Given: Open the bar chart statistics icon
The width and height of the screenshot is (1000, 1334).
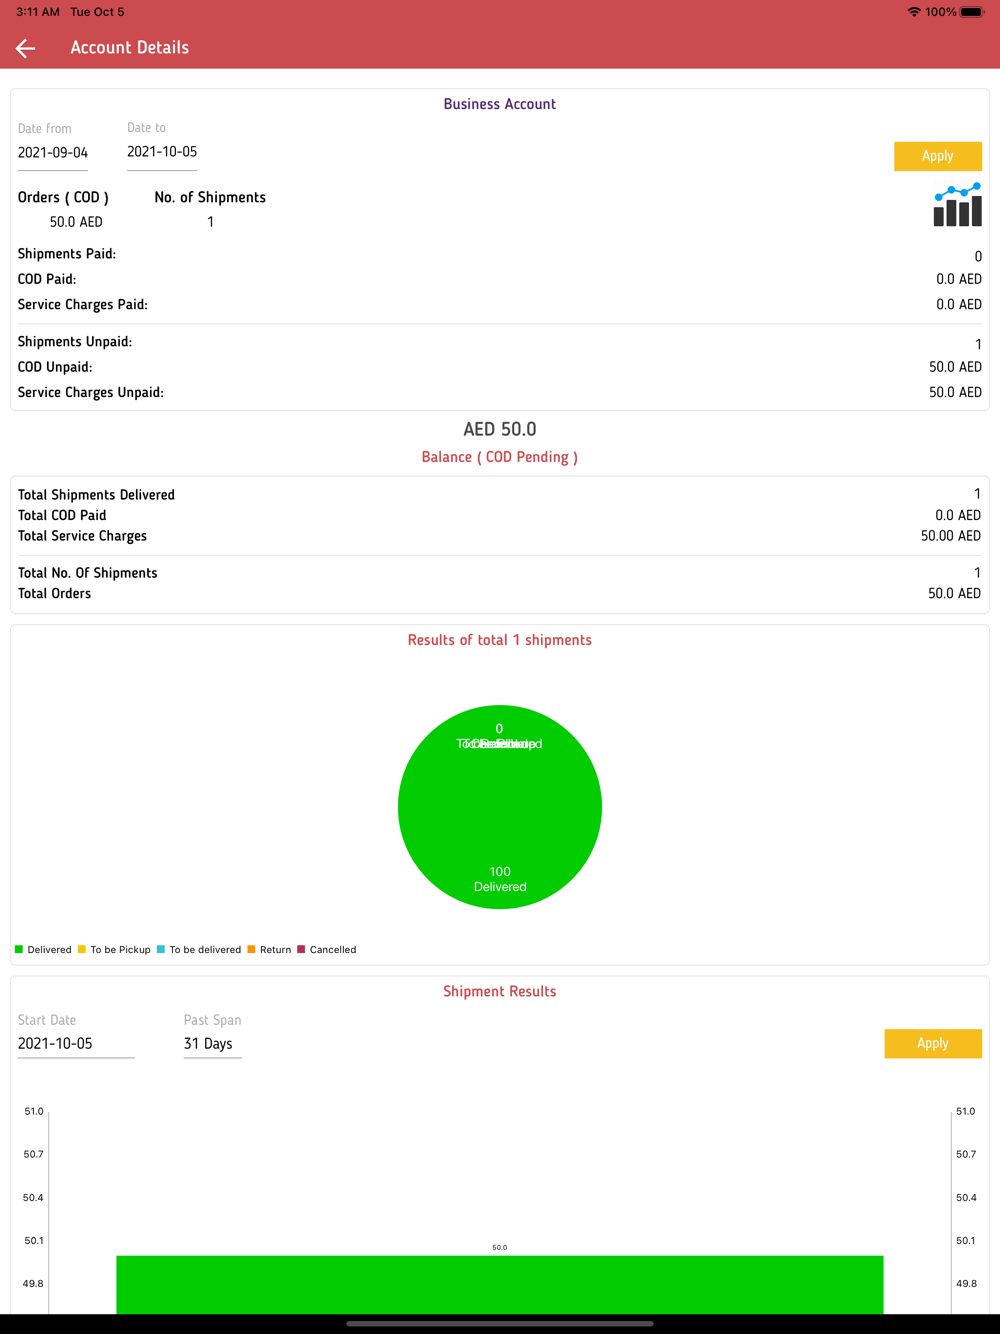Looking at the screenshot, I should tap(957, 205).
